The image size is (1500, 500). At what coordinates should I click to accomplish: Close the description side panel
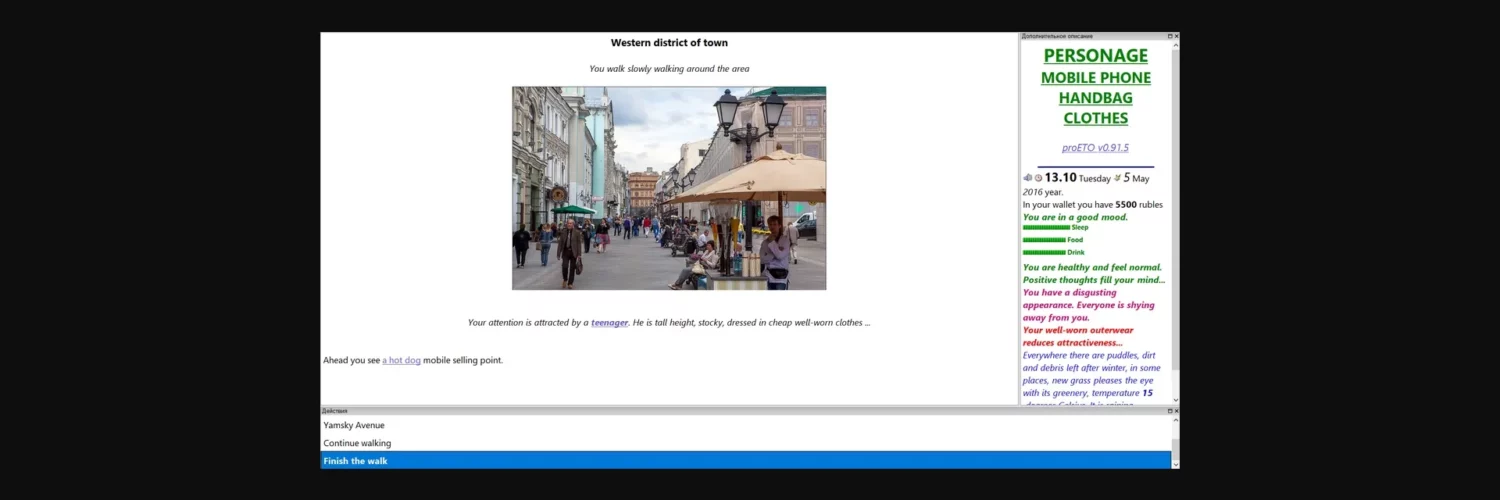pos(1176,36)
